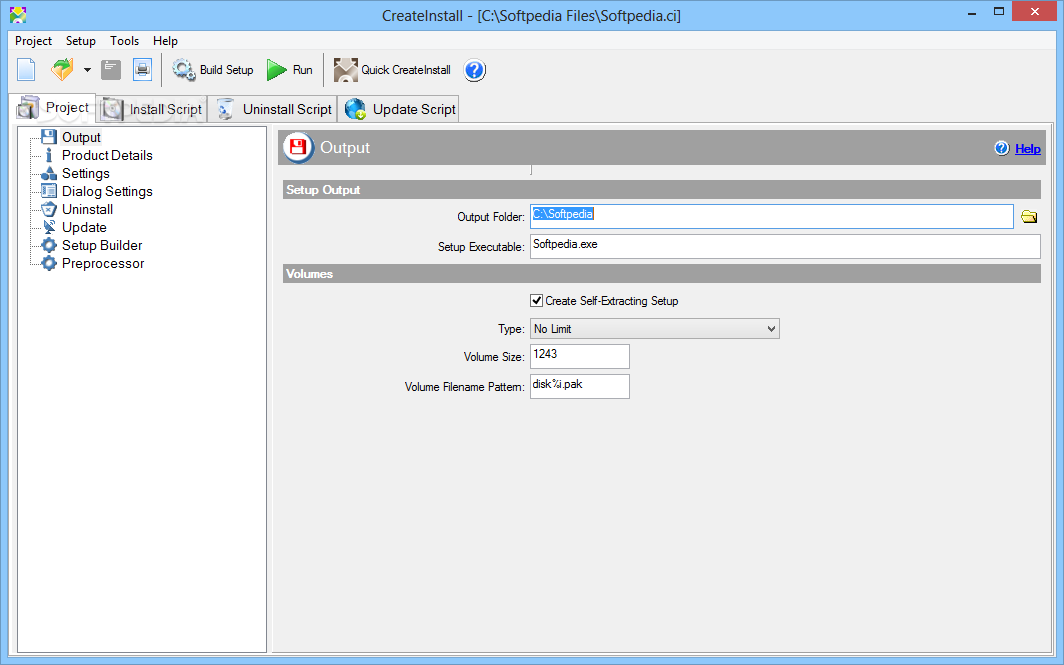The width and height of the screenshot is (1064, 665).
Task: Click the Product Details info icon
Action: coord(48,155)
